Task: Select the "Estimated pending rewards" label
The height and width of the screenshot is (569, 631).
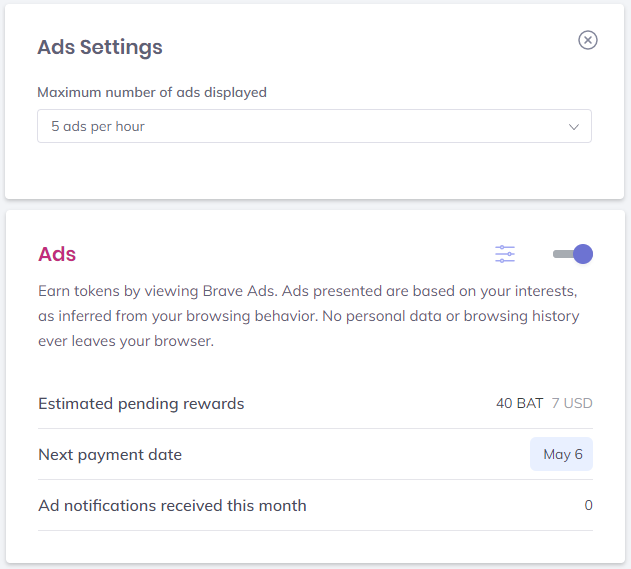Action: point(141,404)
